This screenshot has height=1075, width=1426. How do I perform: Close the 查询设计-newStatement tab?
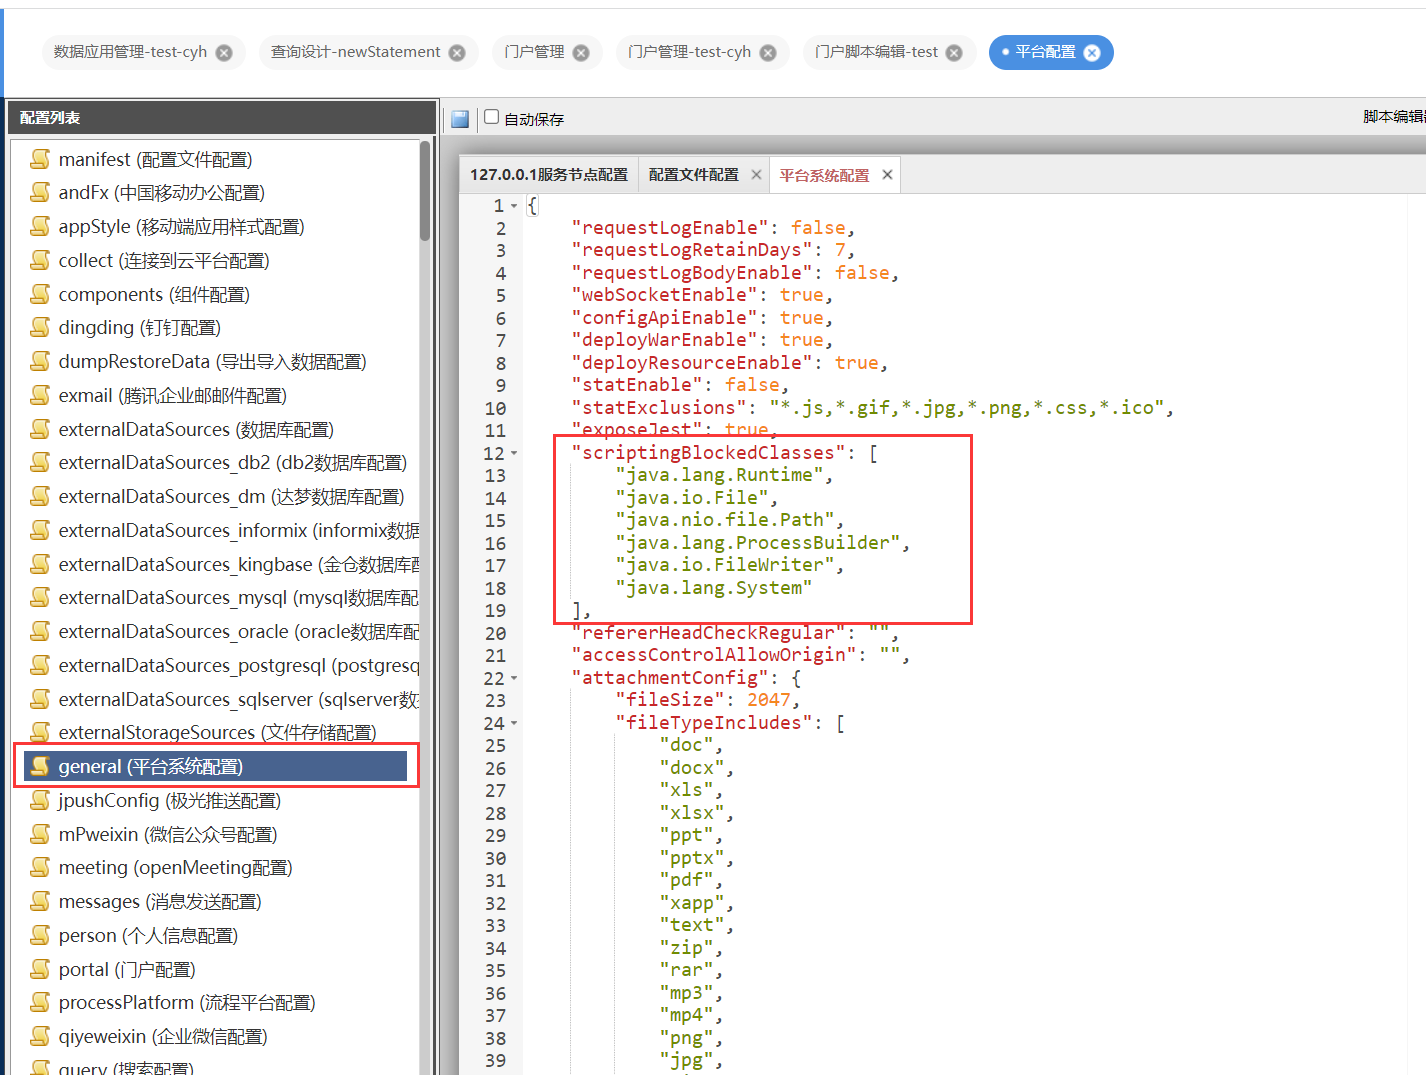457,53
